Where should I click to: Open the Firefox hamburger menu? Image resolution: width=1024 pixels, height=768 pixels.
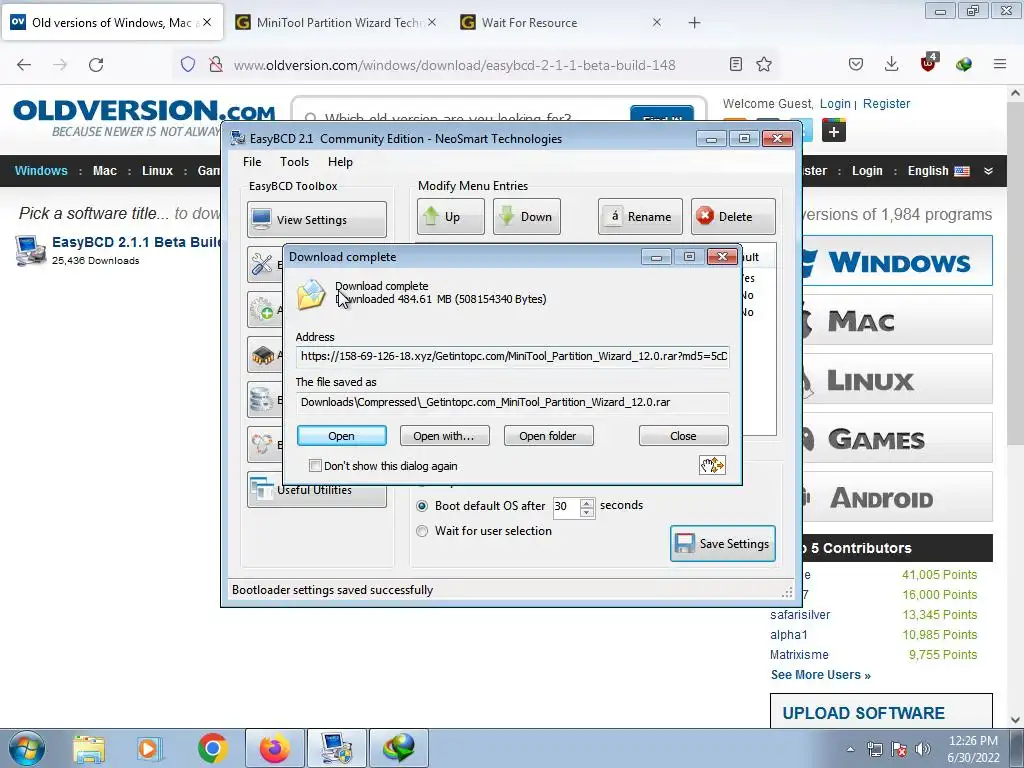(x=1000, y=65)
